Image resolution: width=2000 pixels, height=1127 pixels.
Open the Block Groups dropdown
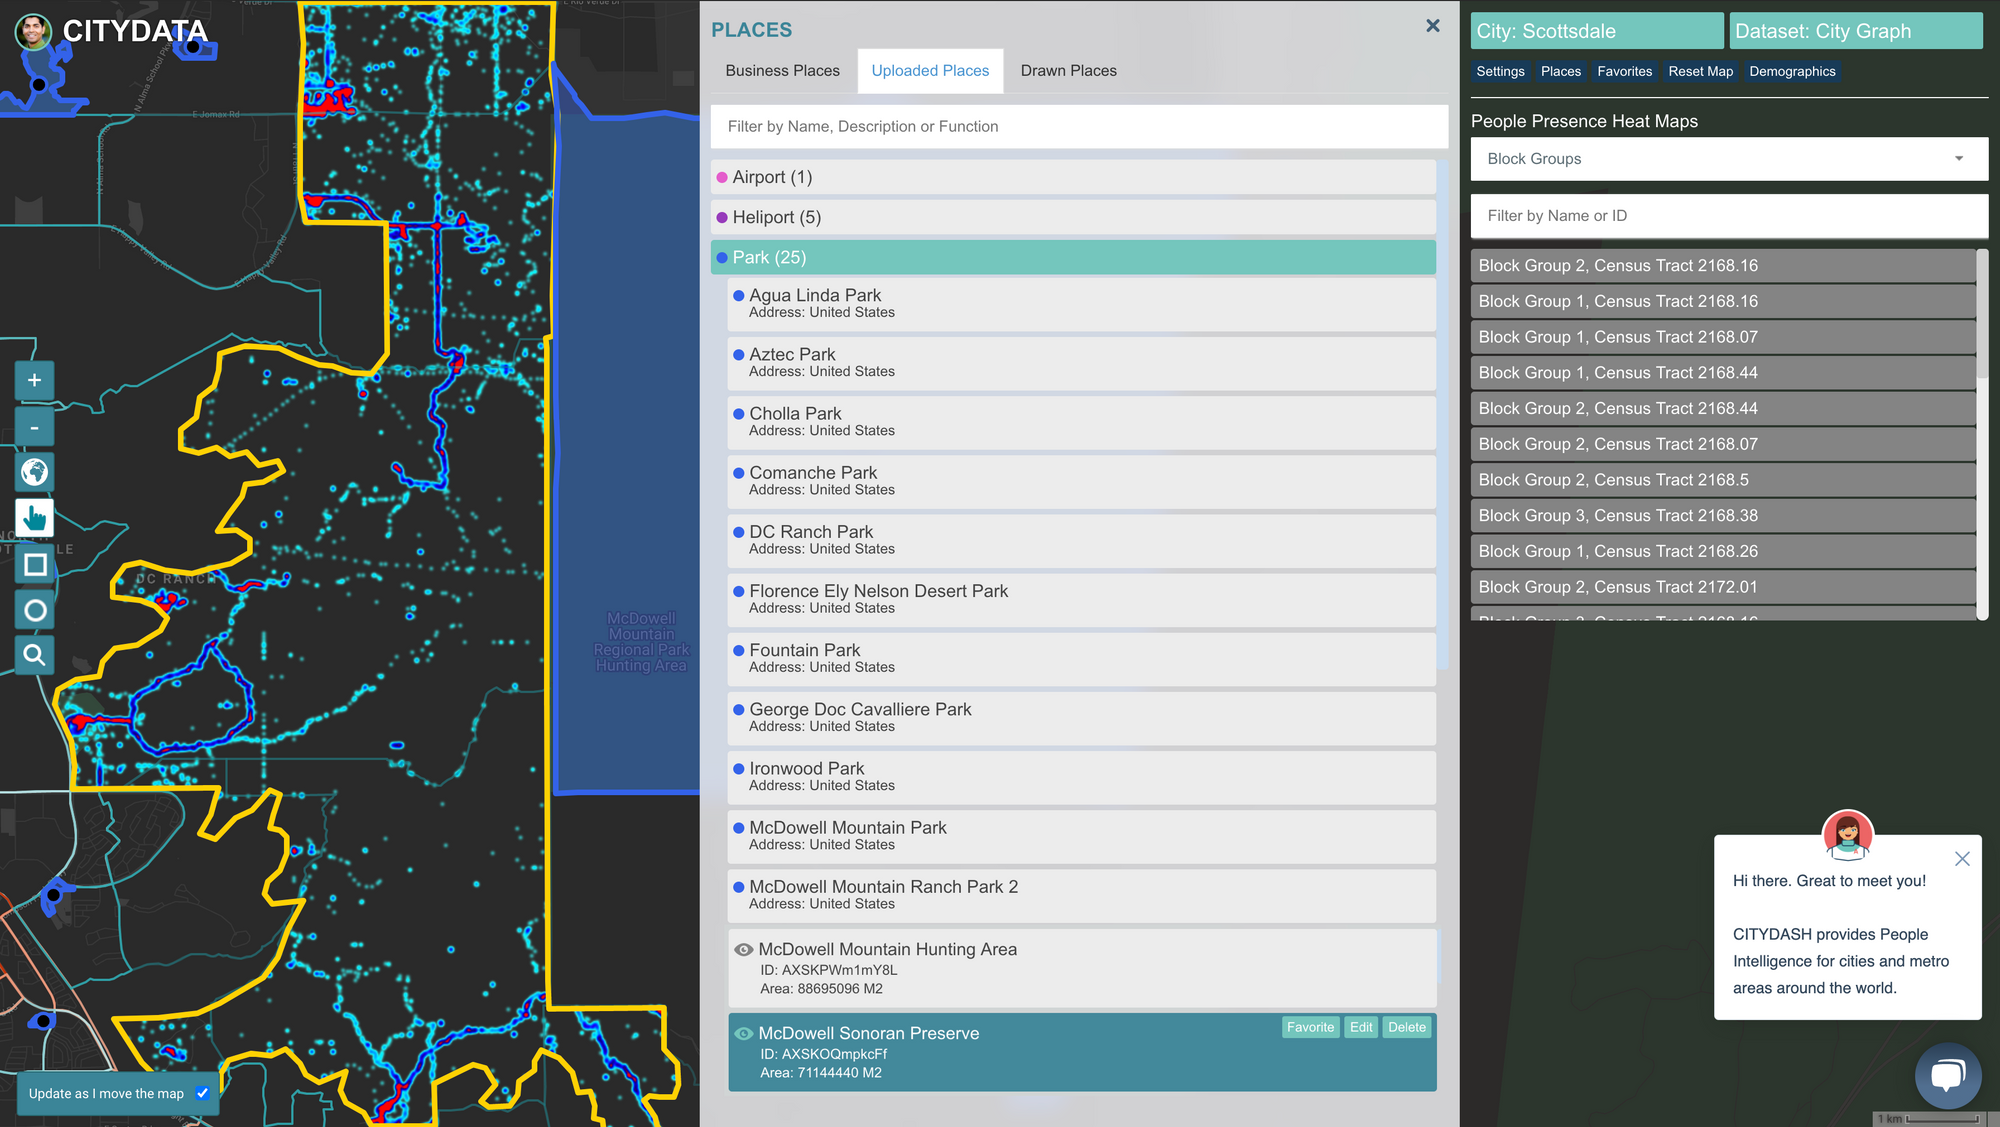tap(1728, 159)
